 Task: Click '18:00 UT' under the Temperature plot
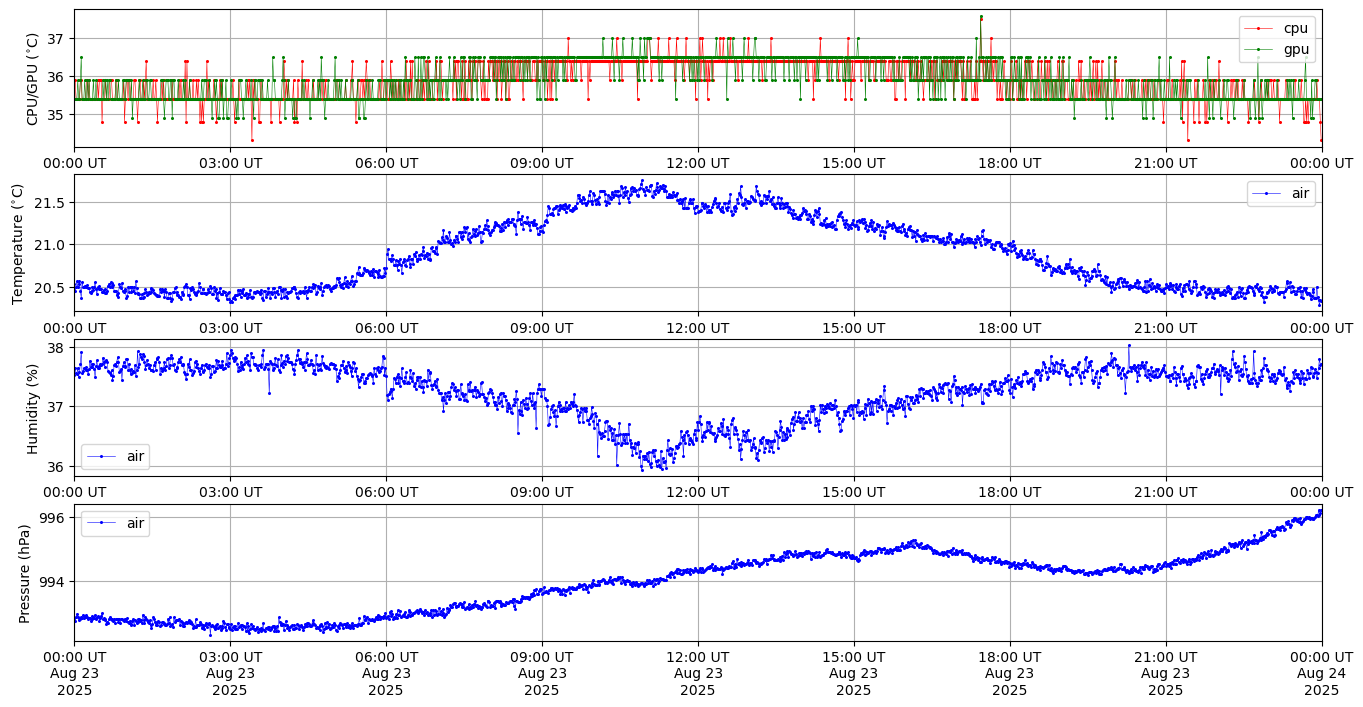[1010, 327]
